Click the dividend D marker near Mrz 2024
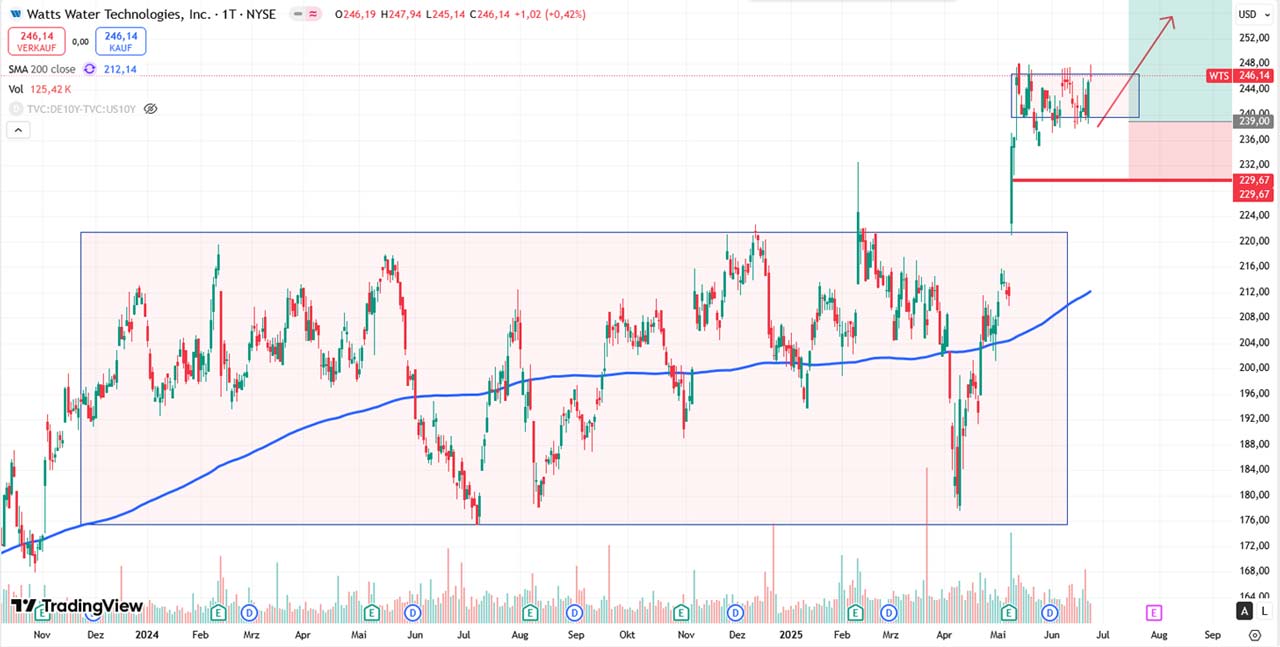The width and height of the screenshot is (1280, 647). point(250,612)
